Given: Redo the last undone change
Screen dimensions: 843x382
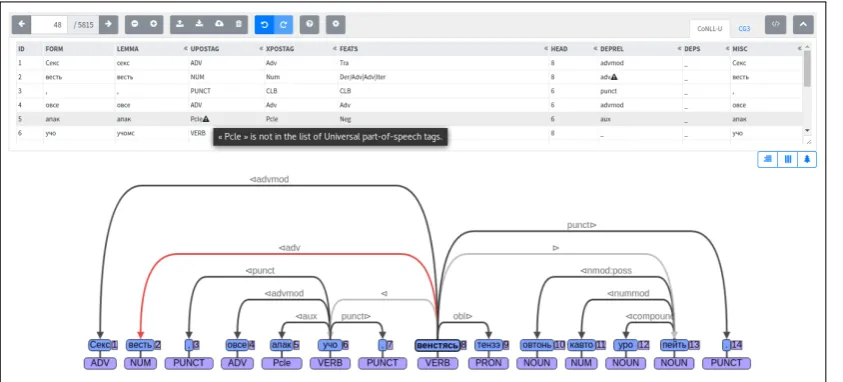Looking at the screenshot, I should pos(284,24).
